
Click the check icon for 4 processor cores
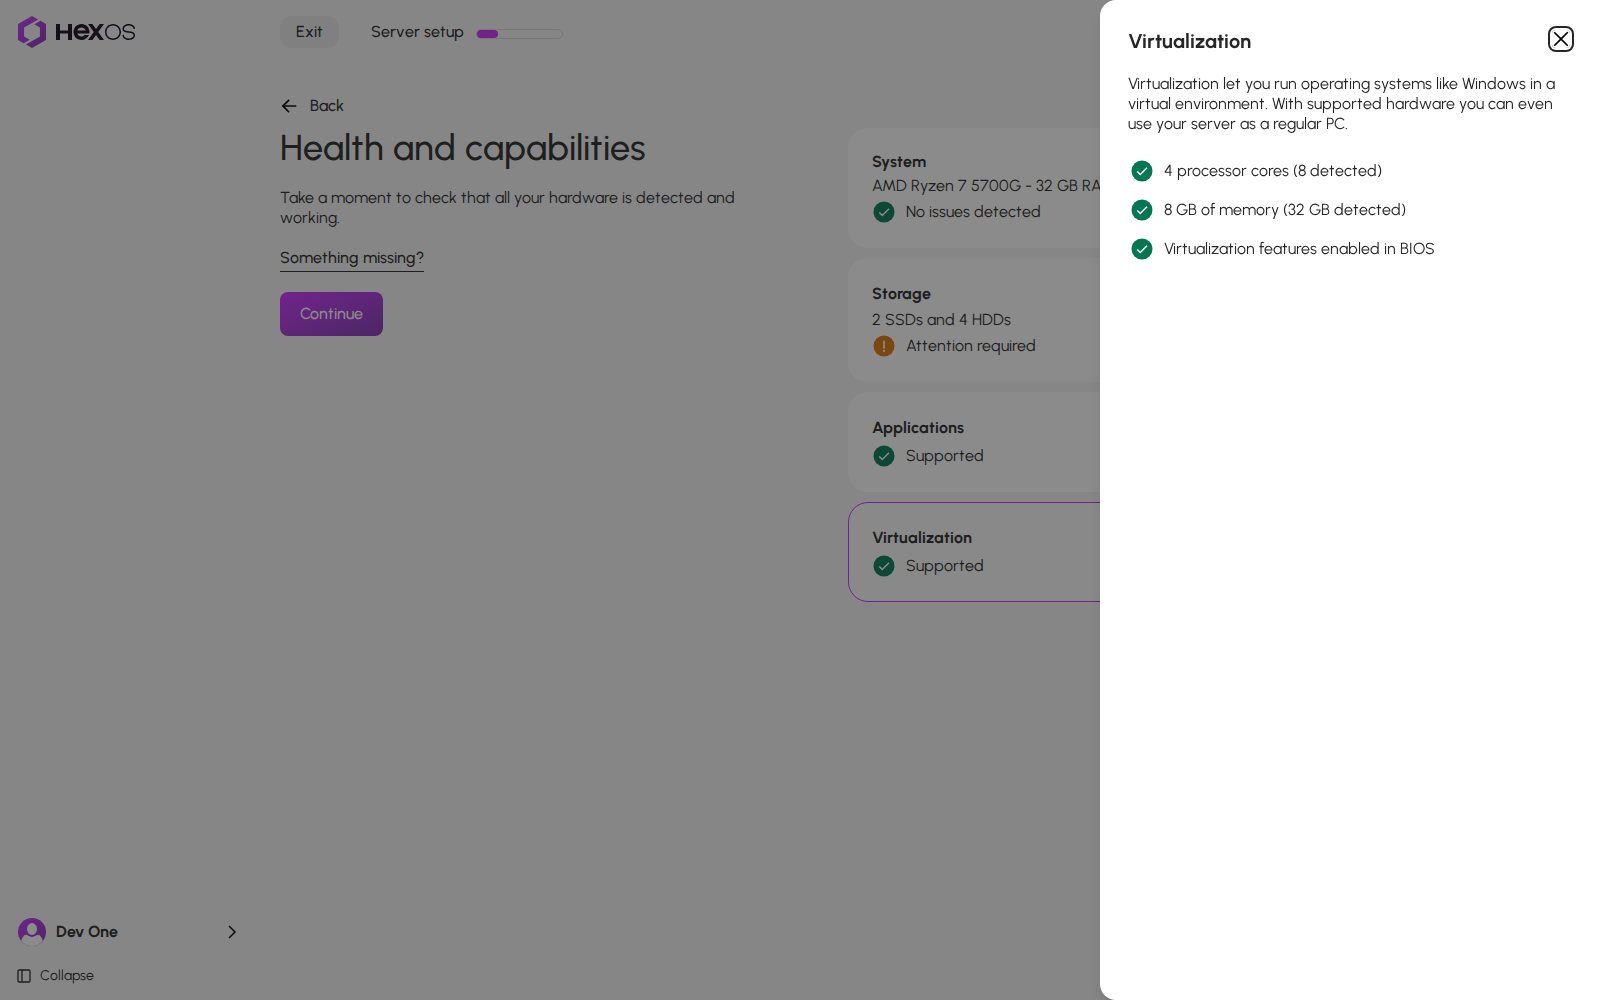pyautogui.click(x=1142, y=171)
